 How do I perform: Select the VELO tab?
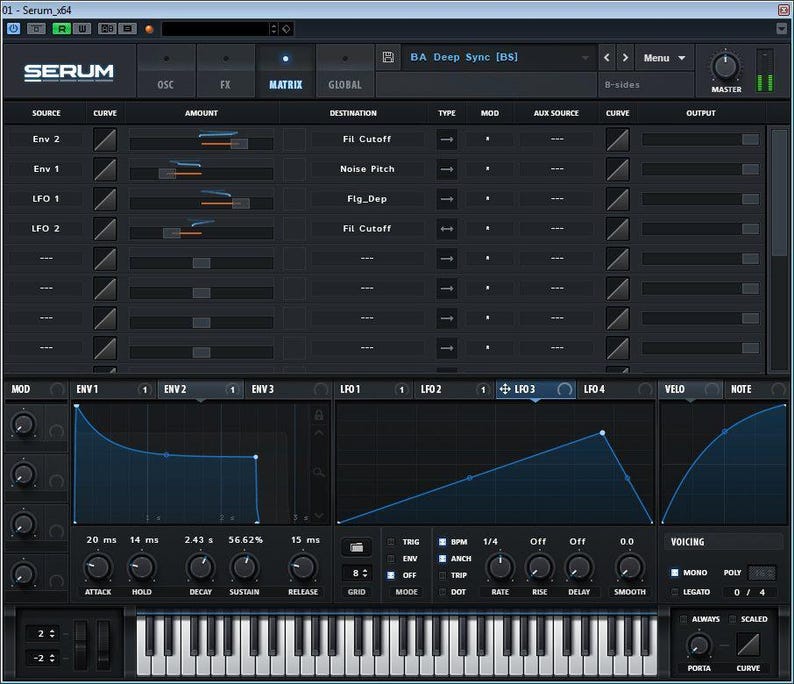pos(690,389)
